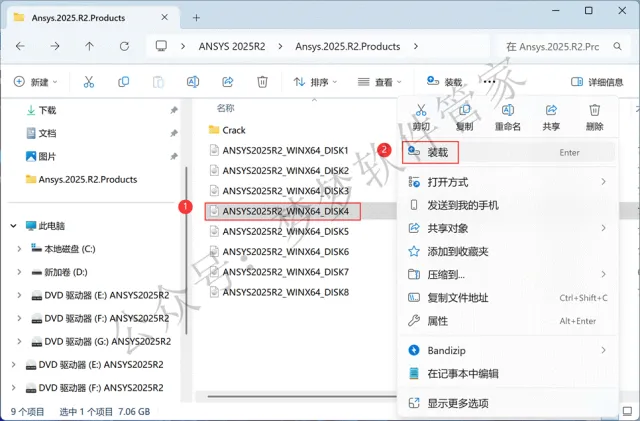Choose Mount (装载) in the context menu
This screenshot has width=640, height=421.
coord(509,152)
